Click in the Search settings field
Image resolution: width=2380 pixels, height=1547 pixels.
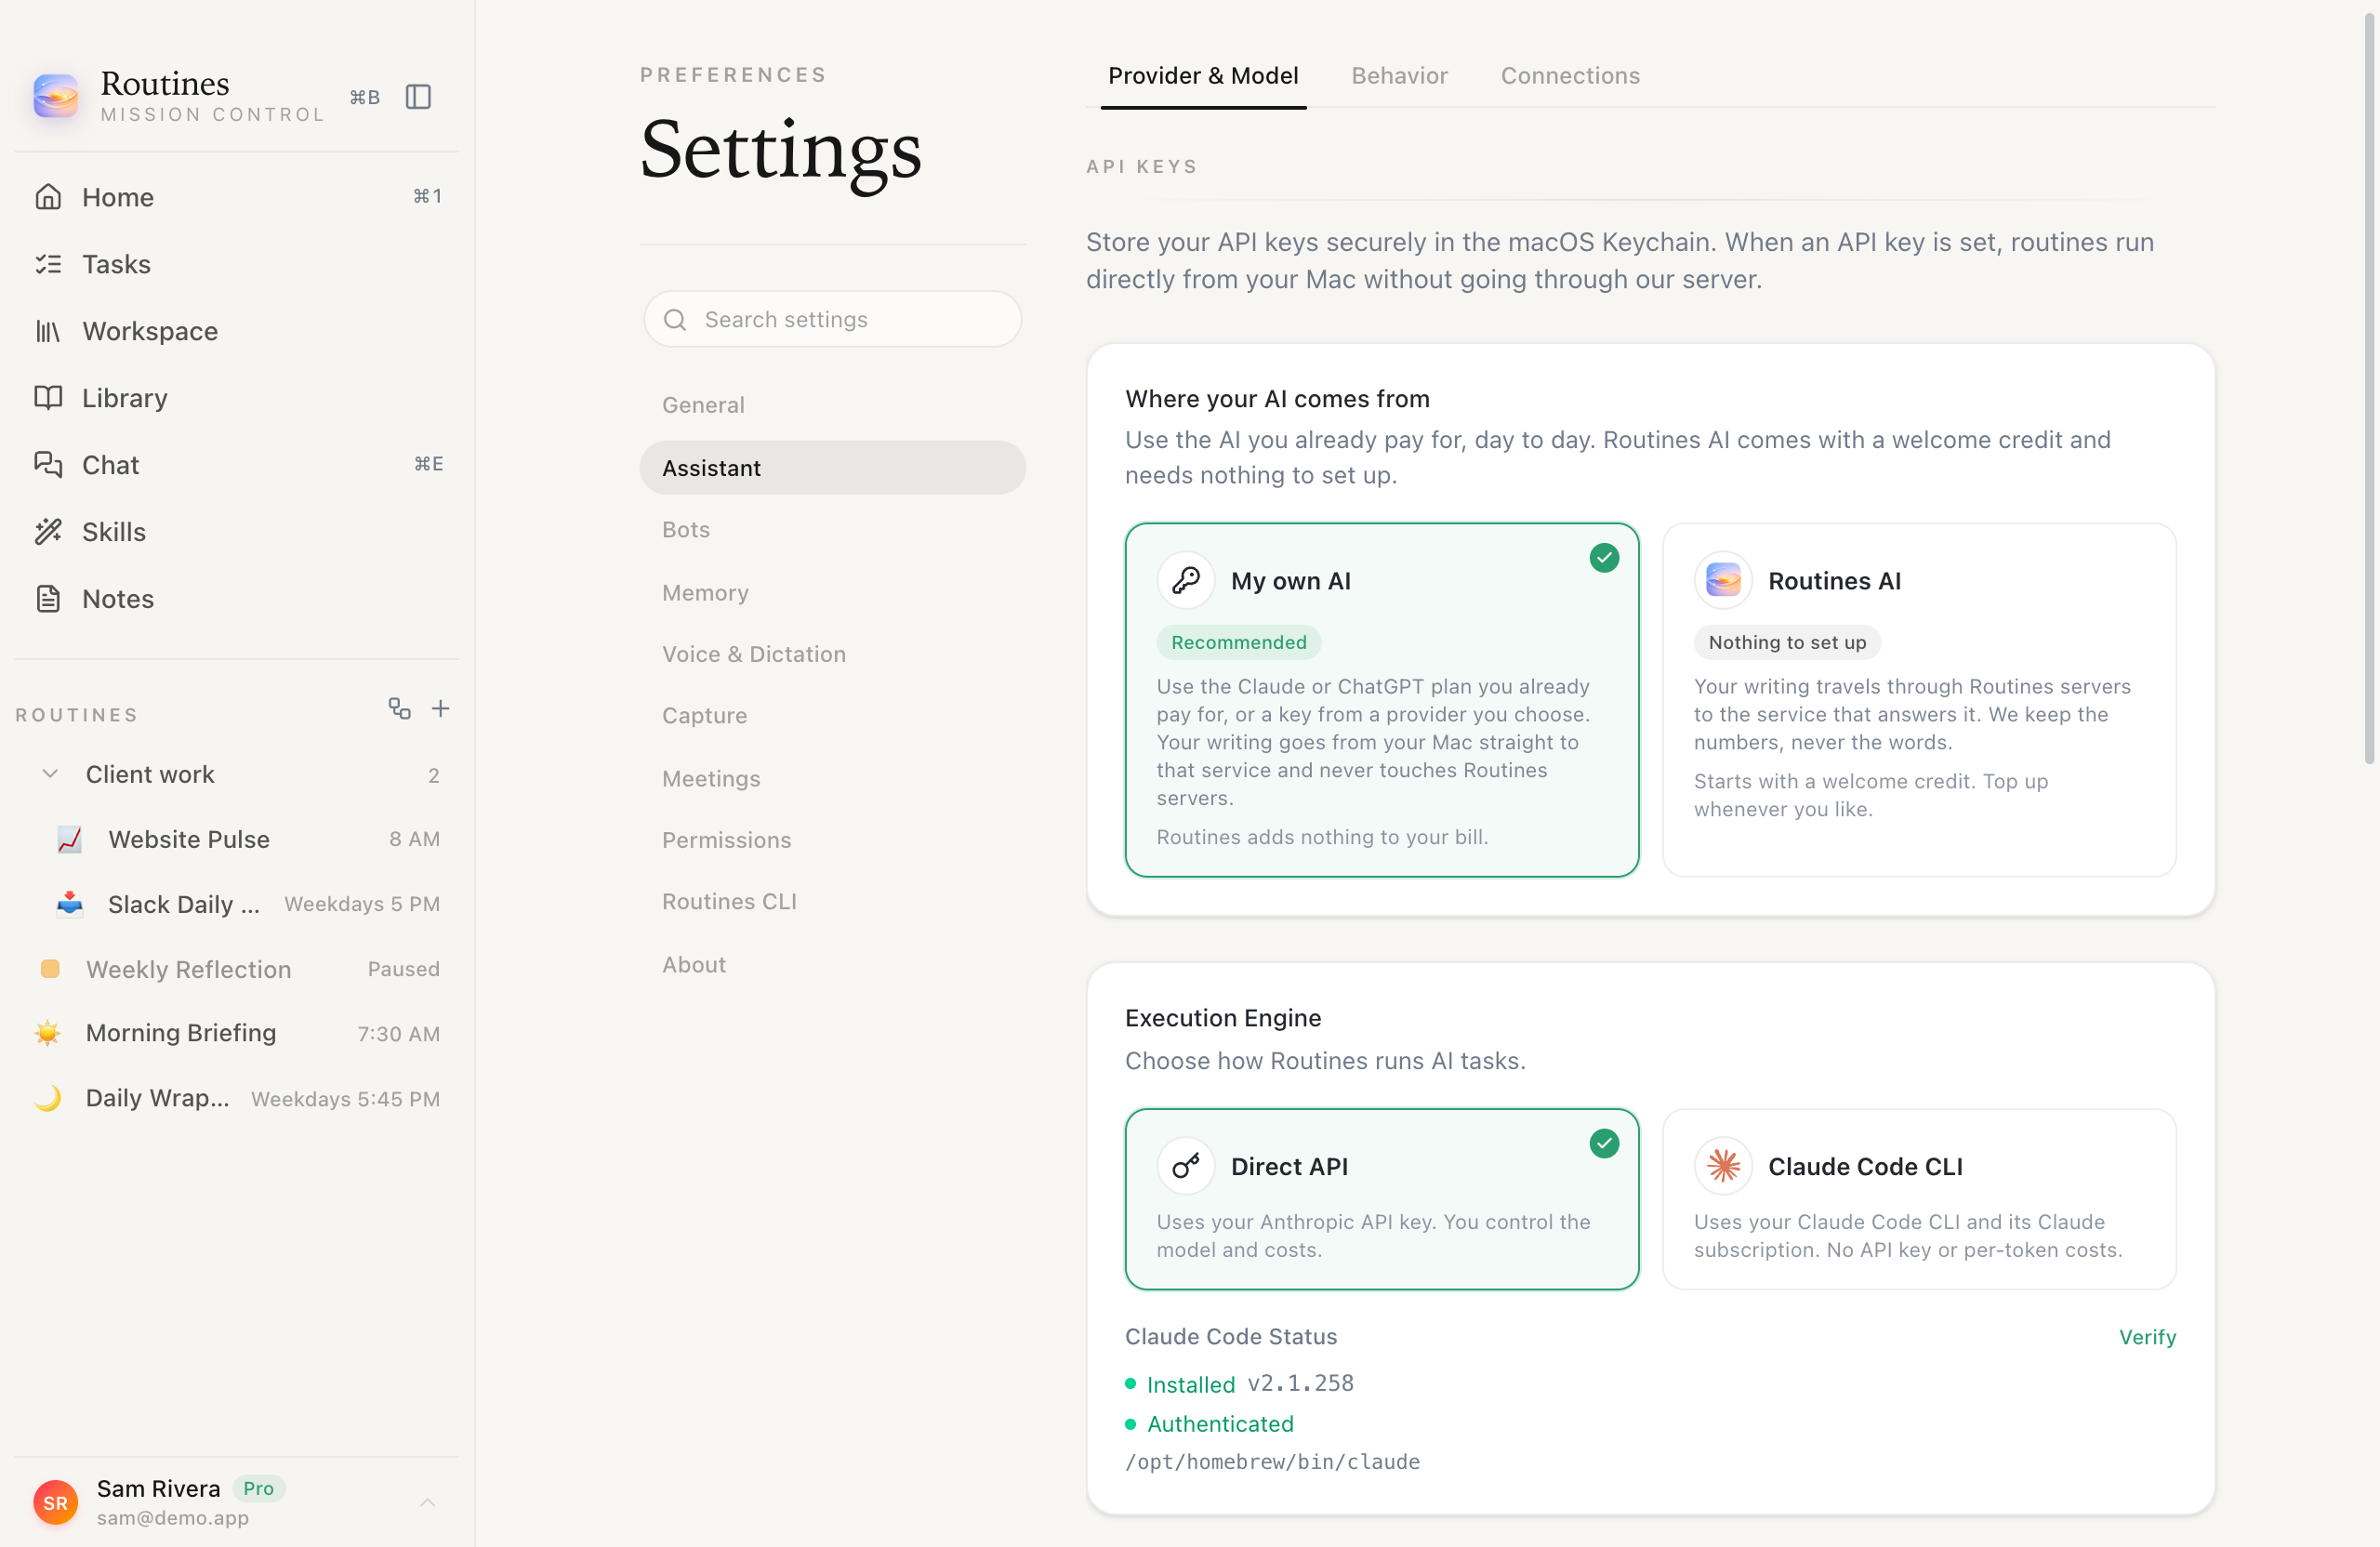tap(832, 320)
